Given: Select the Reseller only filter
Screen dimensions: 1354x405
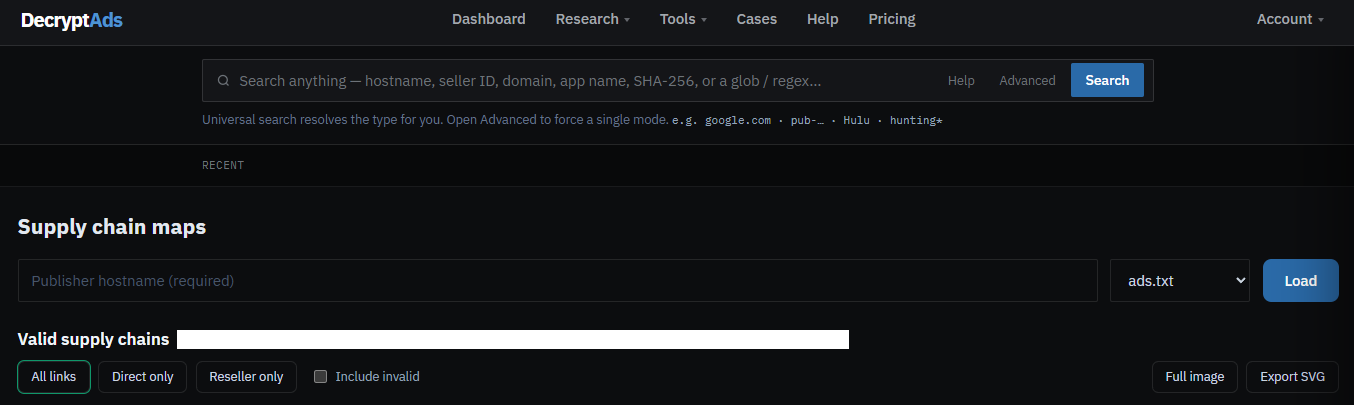Looking at the screenshot, I should coord(246,377).
